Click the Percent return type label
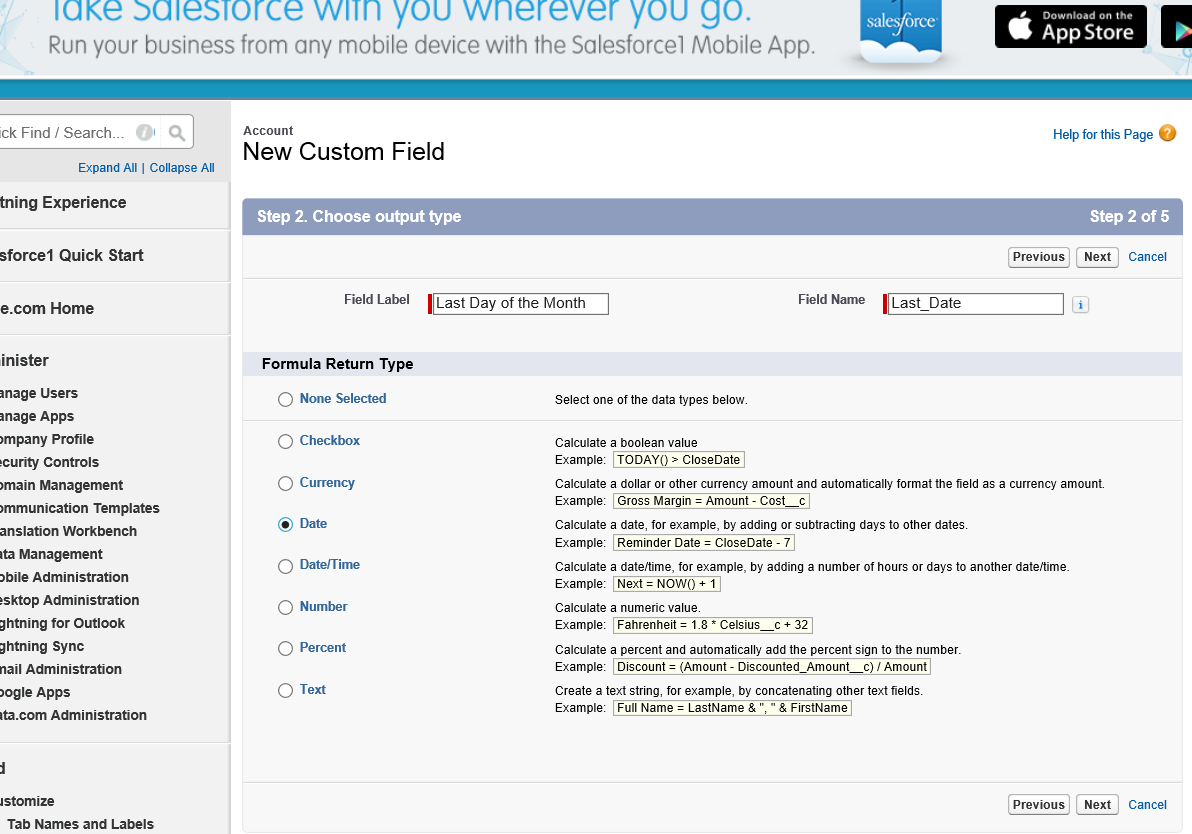The width and height of the screenshot is (1192, 834). tap(322, 647)
